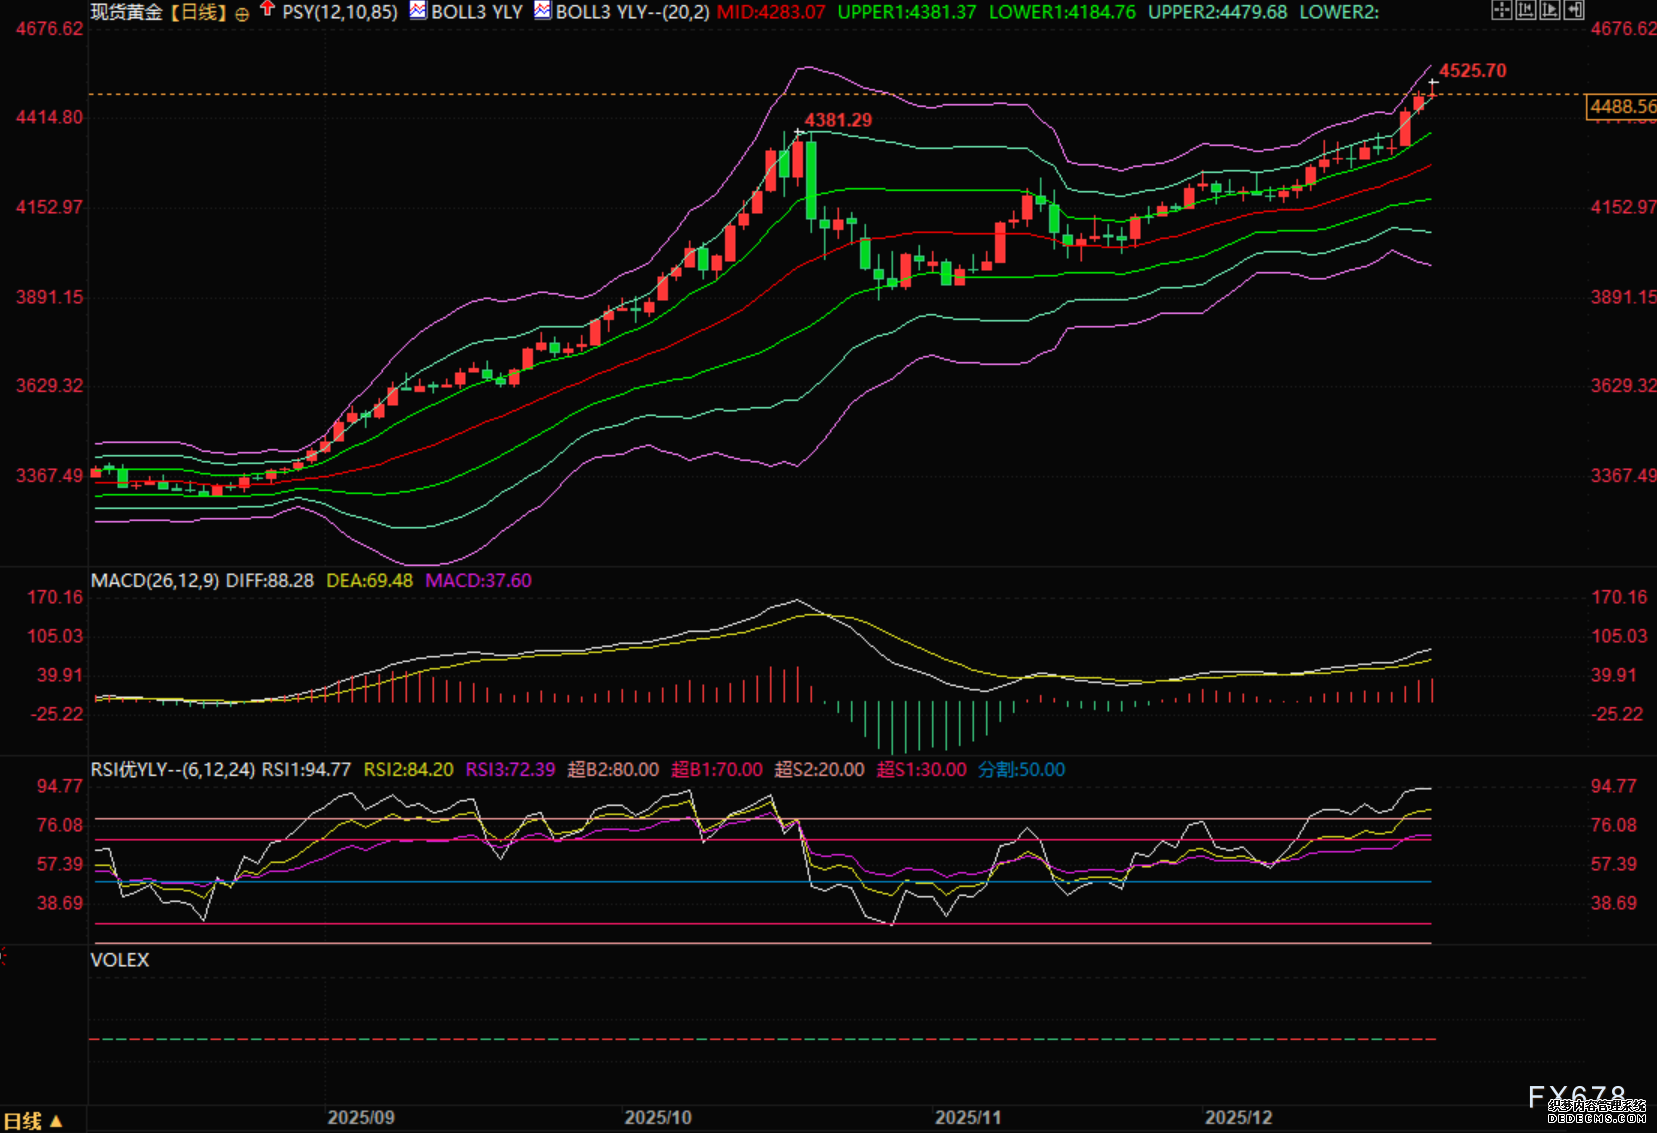Click the crosshair cursor icon at top right
Viewport: 1657px width, 1133px height.
pyautogui.click(x=1501, y=11)
